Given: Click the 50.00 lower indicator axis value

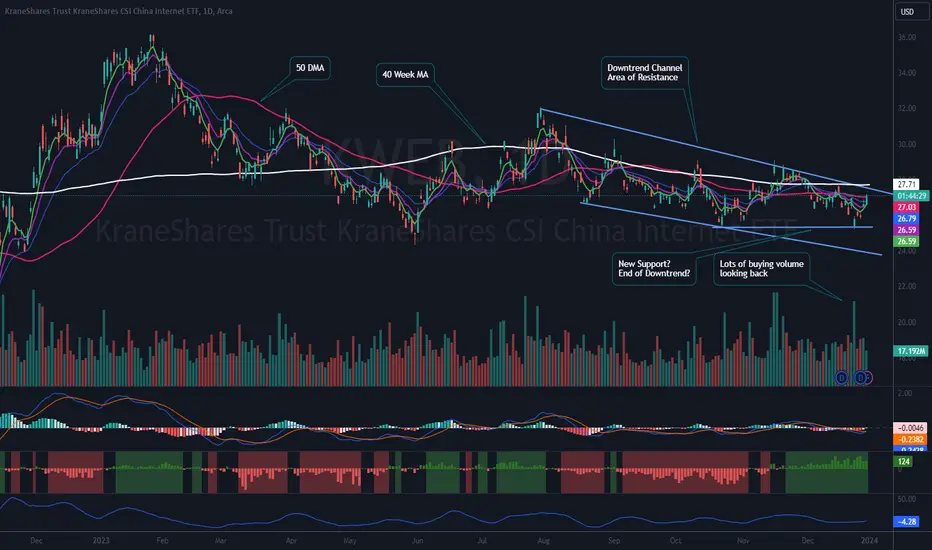Looking at the screenshot, I should click(x=906, y=499).
